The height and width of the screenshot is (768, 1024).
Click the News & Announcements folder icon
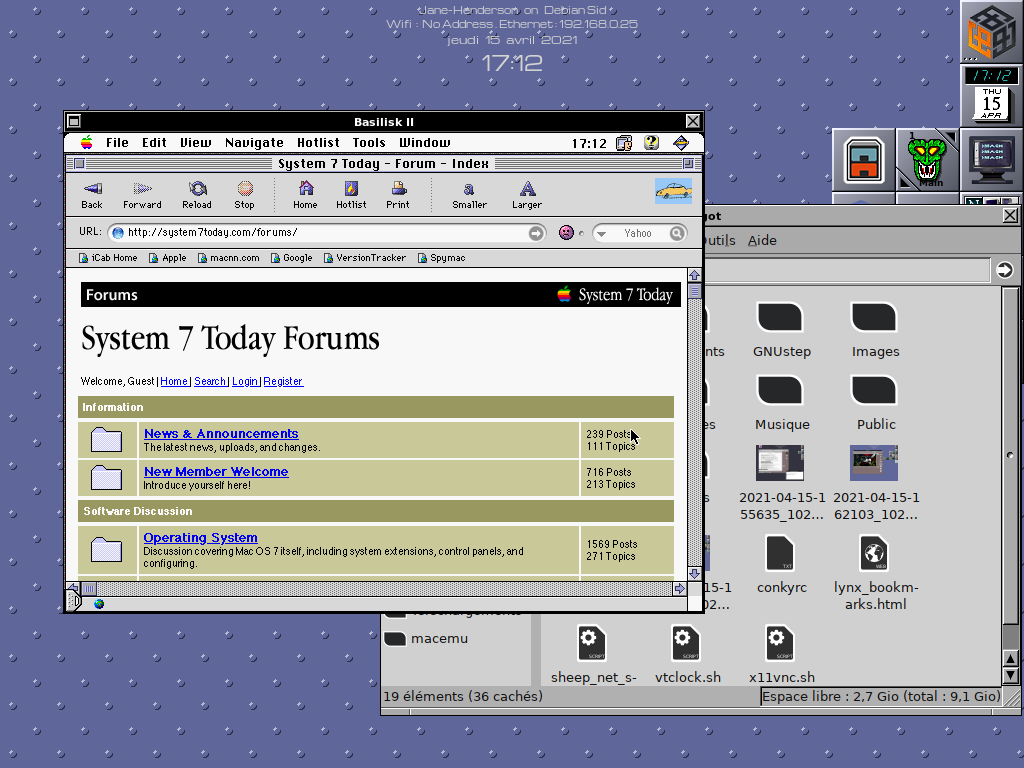106,440
